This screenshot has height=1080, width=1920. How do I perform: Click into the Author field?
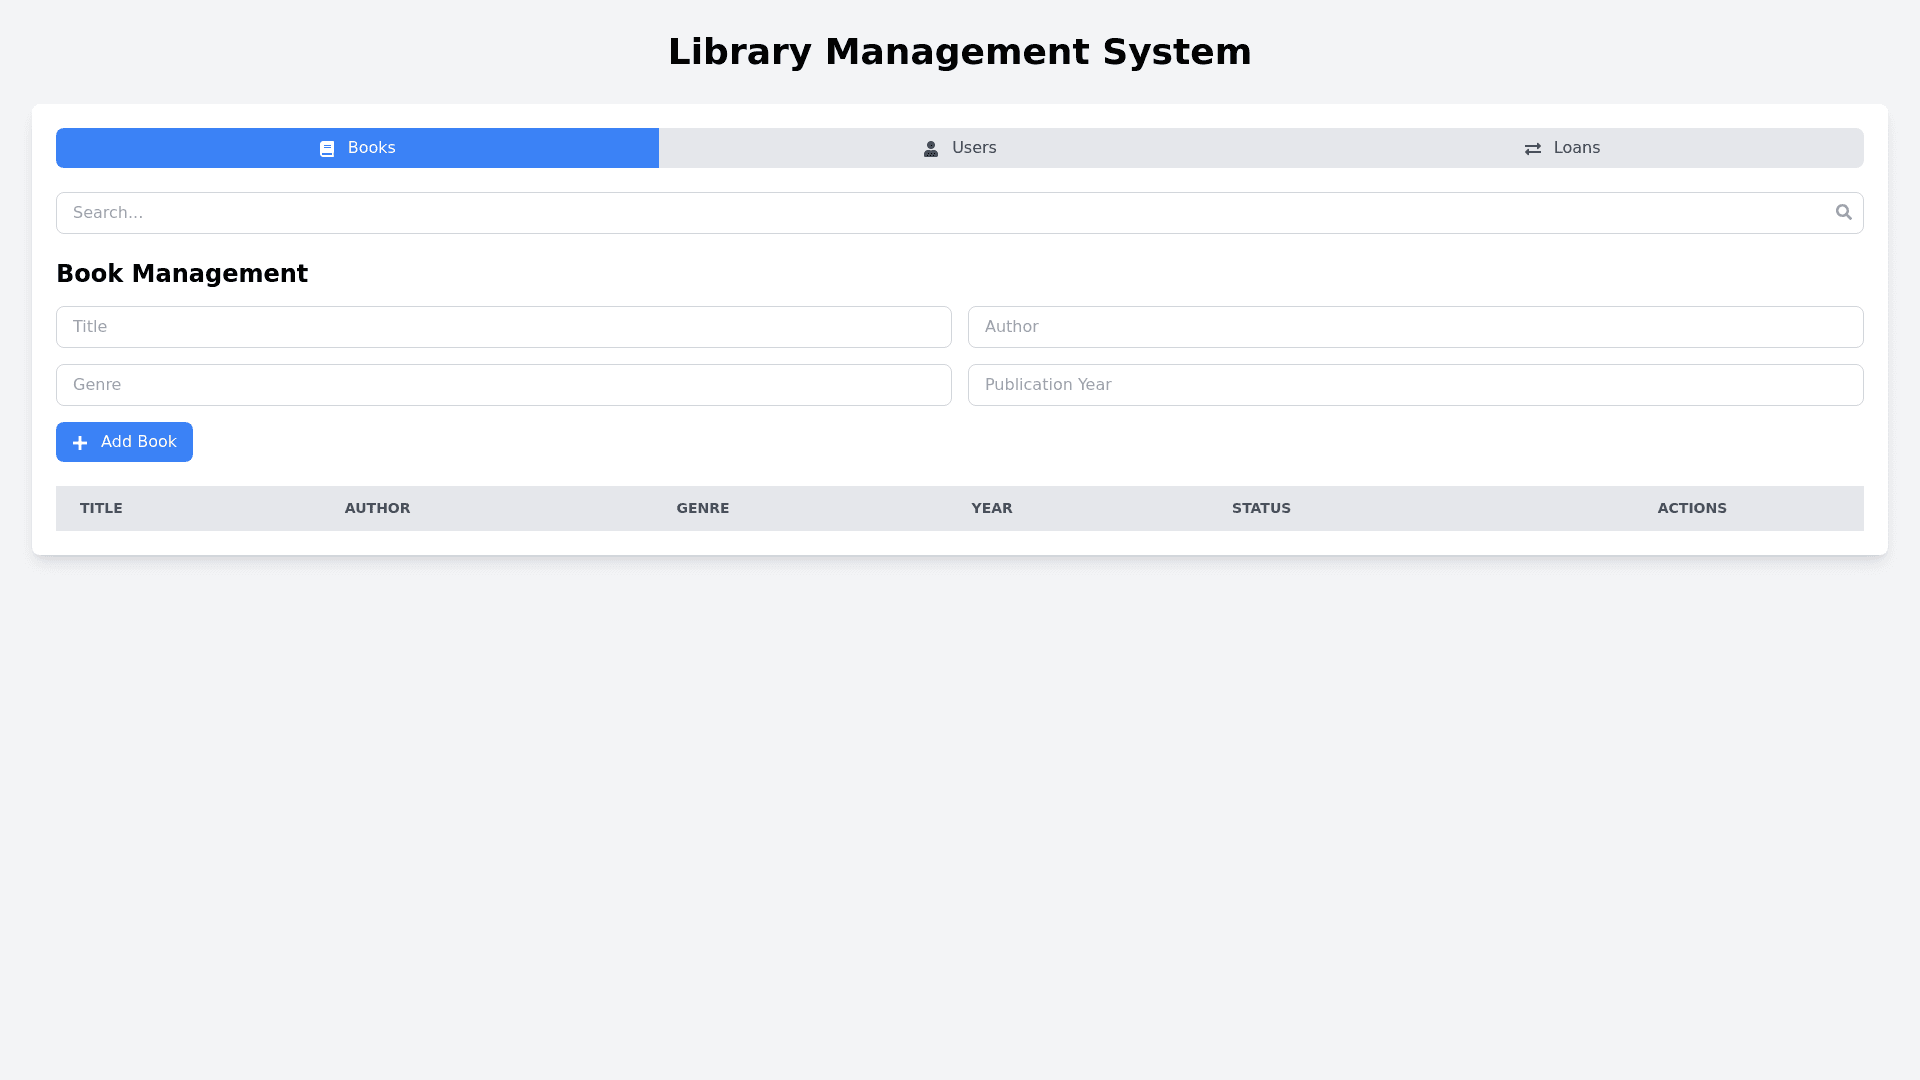tap(1415, 327)
